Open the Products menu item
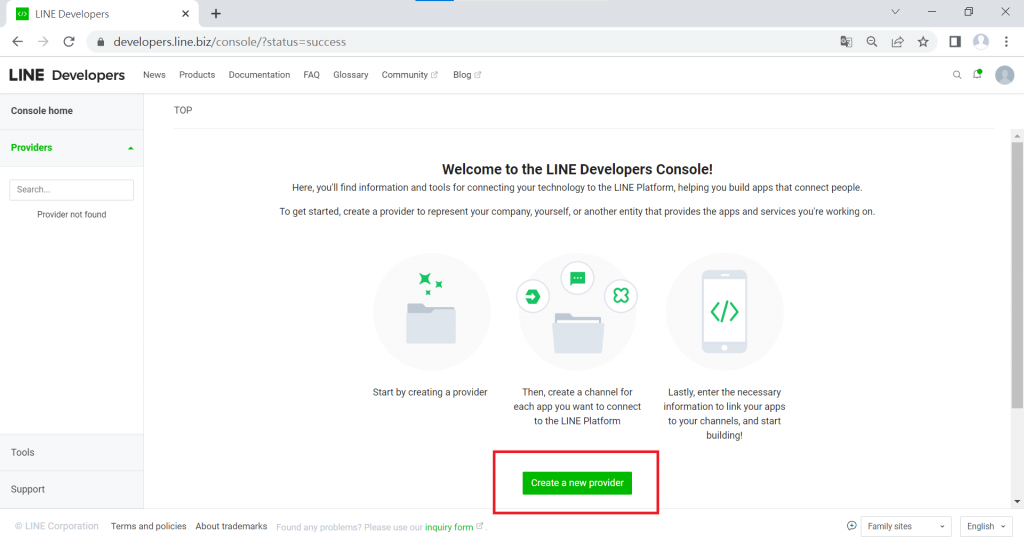The width and height of the screenshot is (1024, 541). pyautogui.click(x=197, y=75)
